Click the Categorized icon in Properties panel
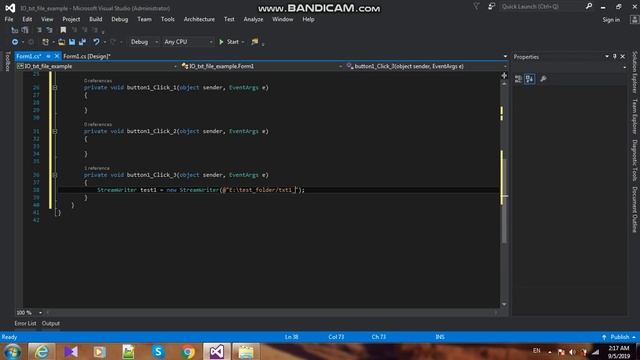640x360 pixels. (x=518, y=79)
